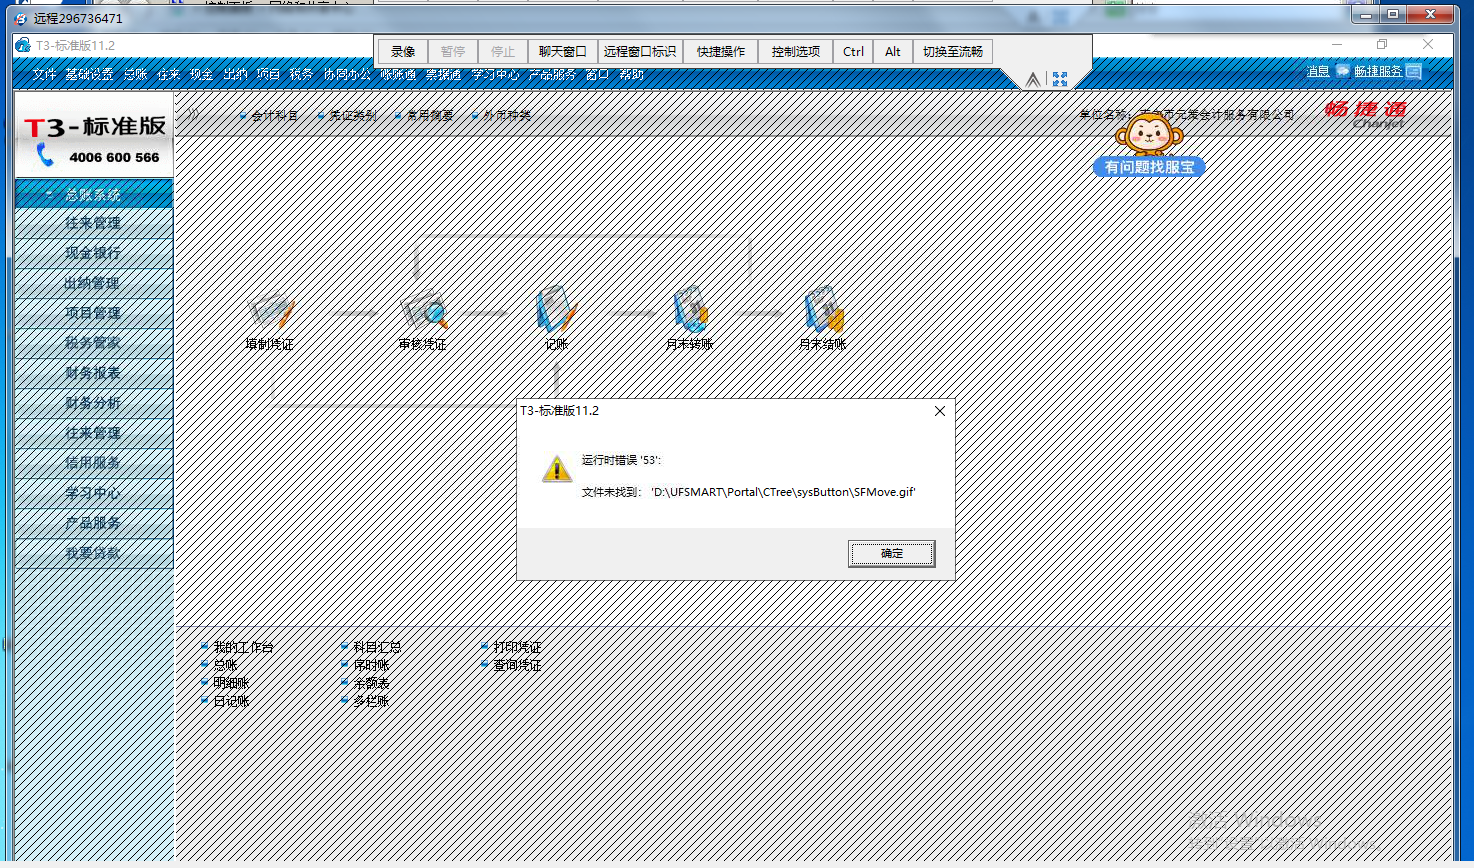Open the 外币种类 shortcut link

(x=507, y=116)
